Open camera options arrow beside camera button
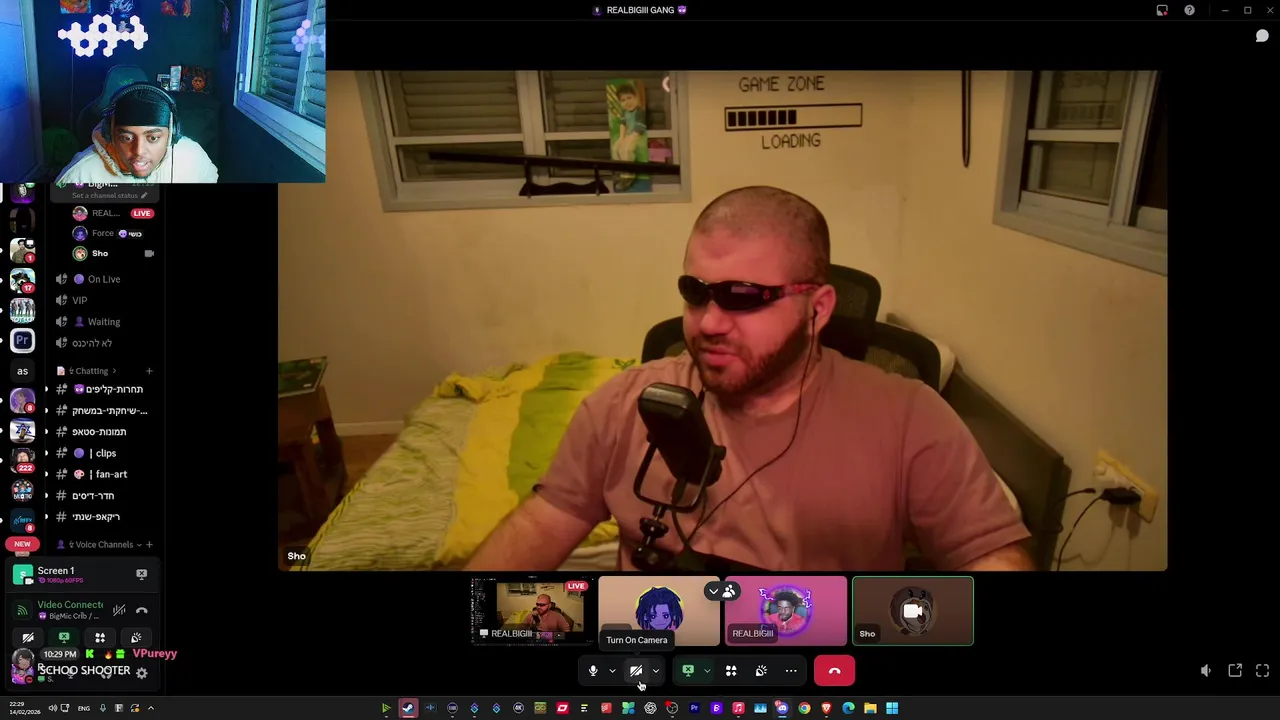This screenshot has width=1280, height=720. click(656, 671)
